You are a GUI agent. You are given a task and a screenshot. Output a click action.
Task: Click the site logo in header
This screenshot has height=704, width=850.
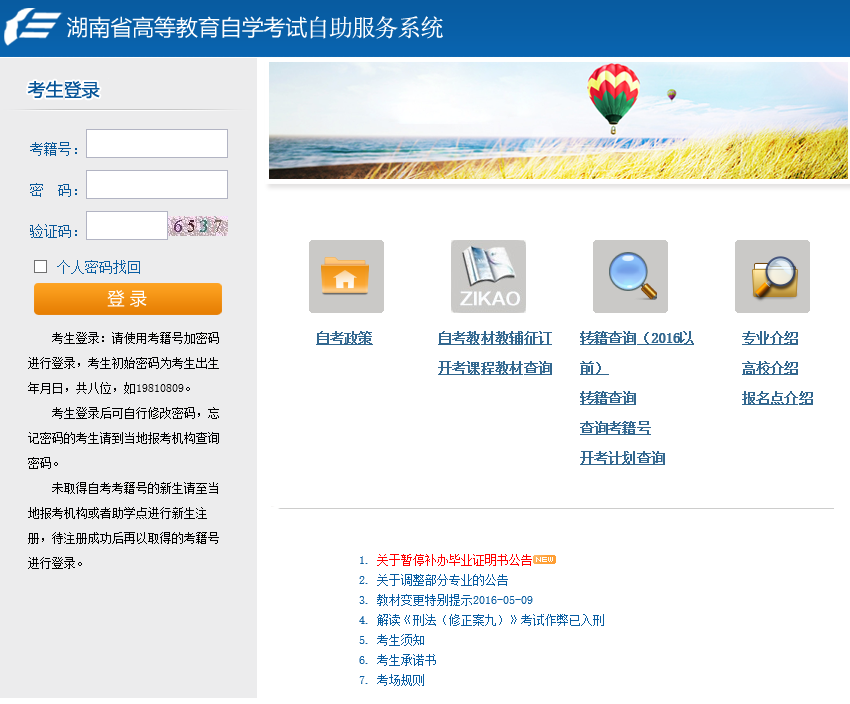pyautogui.click(x=32, y=26)
